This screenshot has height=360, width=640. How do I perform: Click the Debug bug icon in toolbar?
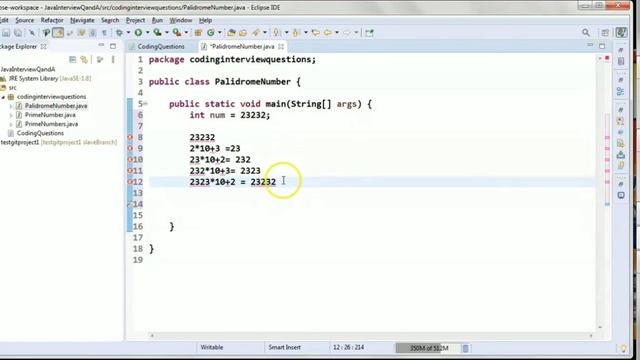click(119, 33)
